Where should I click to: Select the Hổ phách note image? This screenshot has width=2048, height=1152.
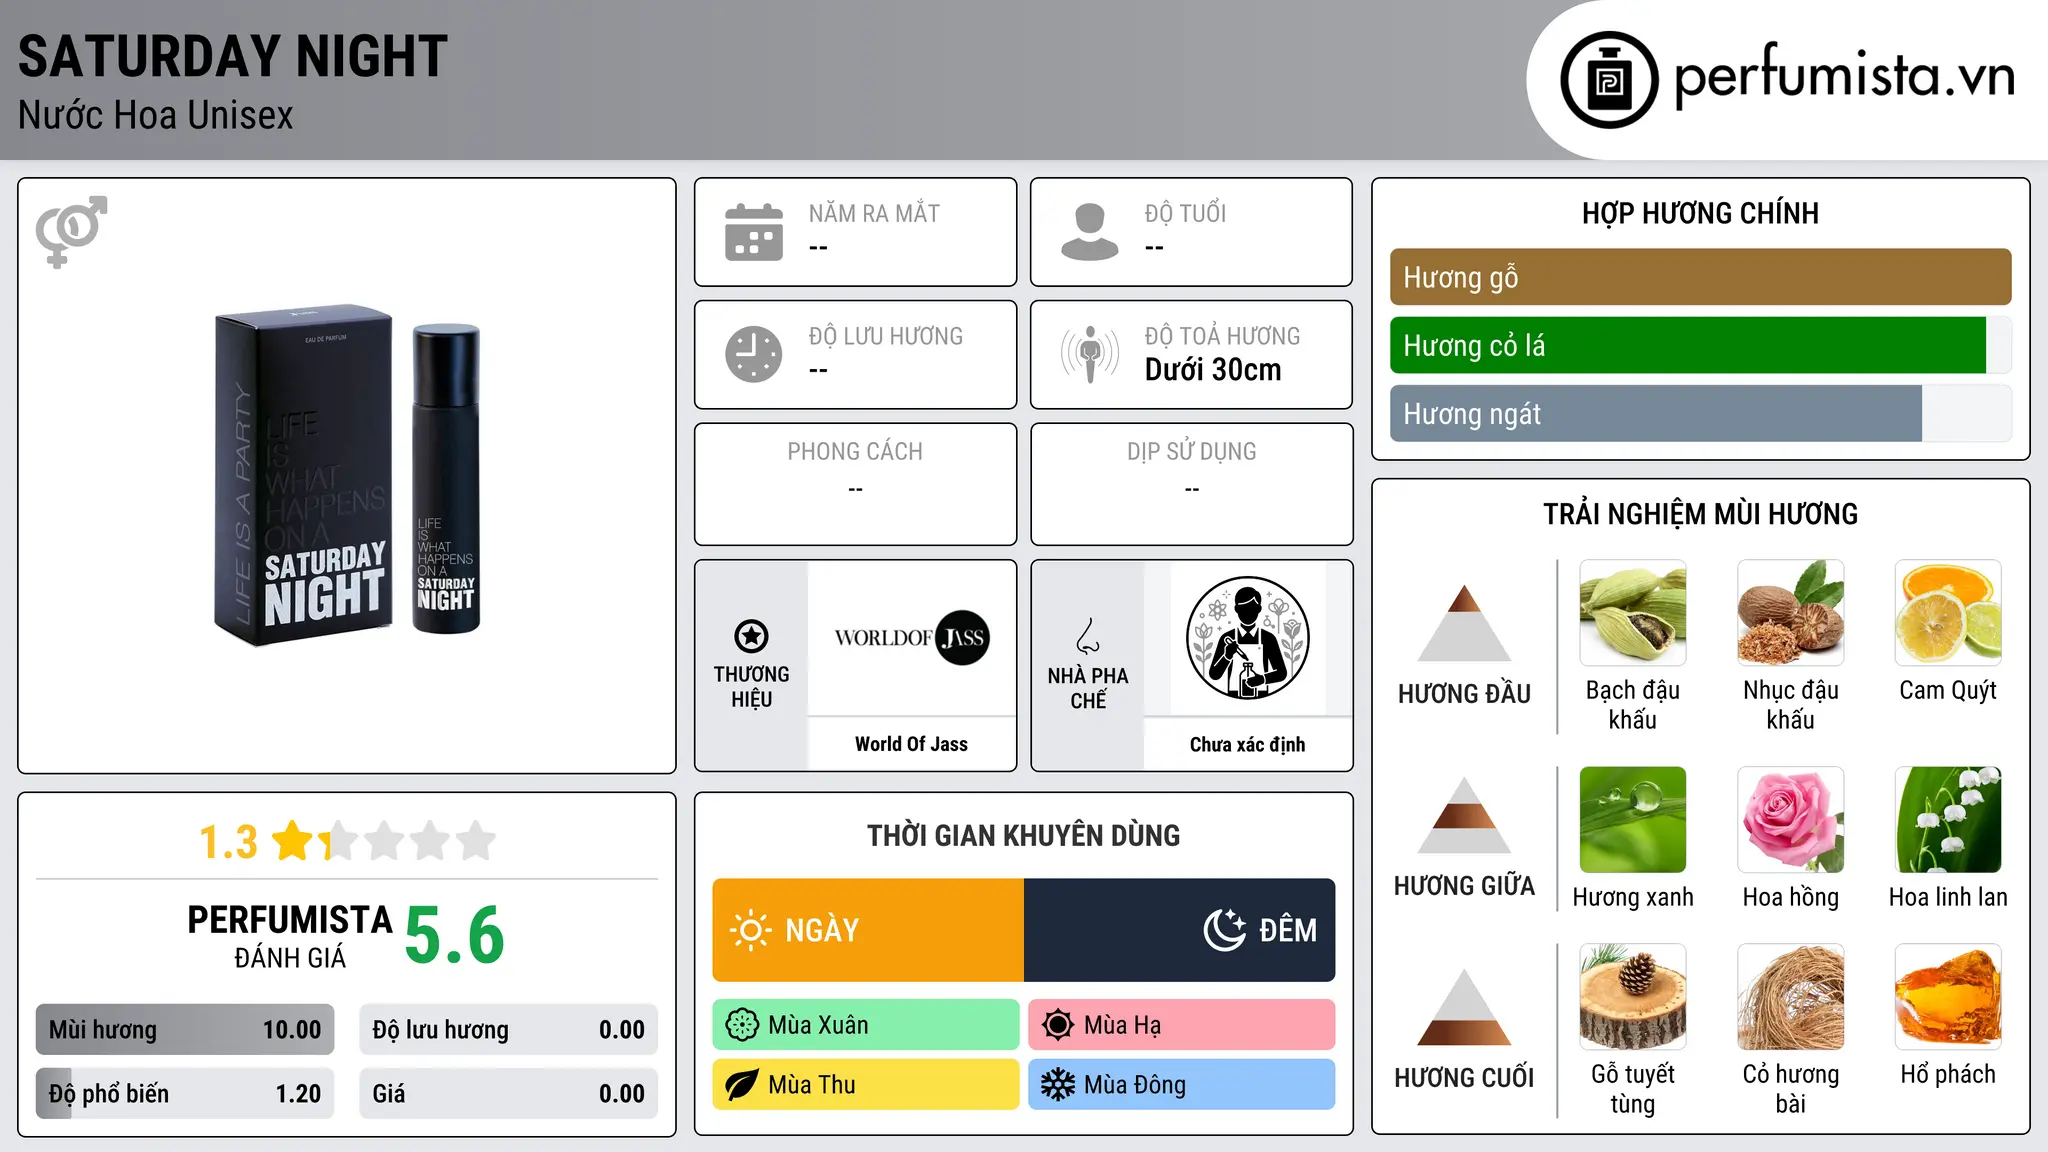[1948, 997]
